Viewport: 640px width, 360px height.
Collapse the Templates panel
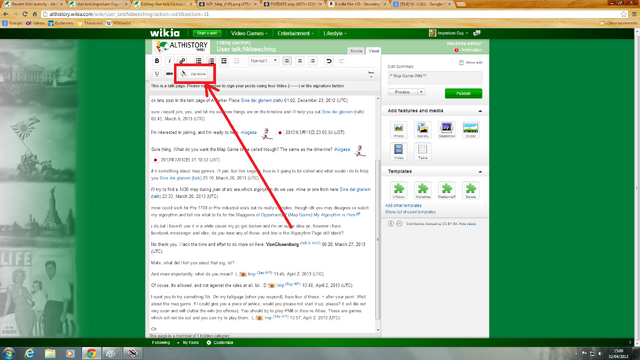[480, 172]
